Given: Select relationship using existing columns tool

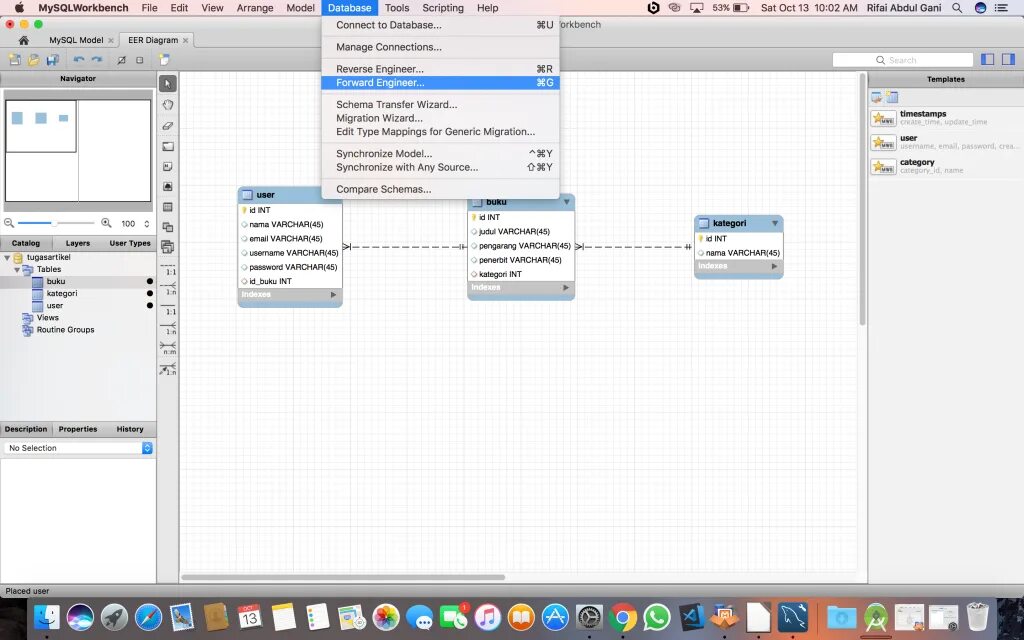Looking at the screenshot, I should click(168, 368).
